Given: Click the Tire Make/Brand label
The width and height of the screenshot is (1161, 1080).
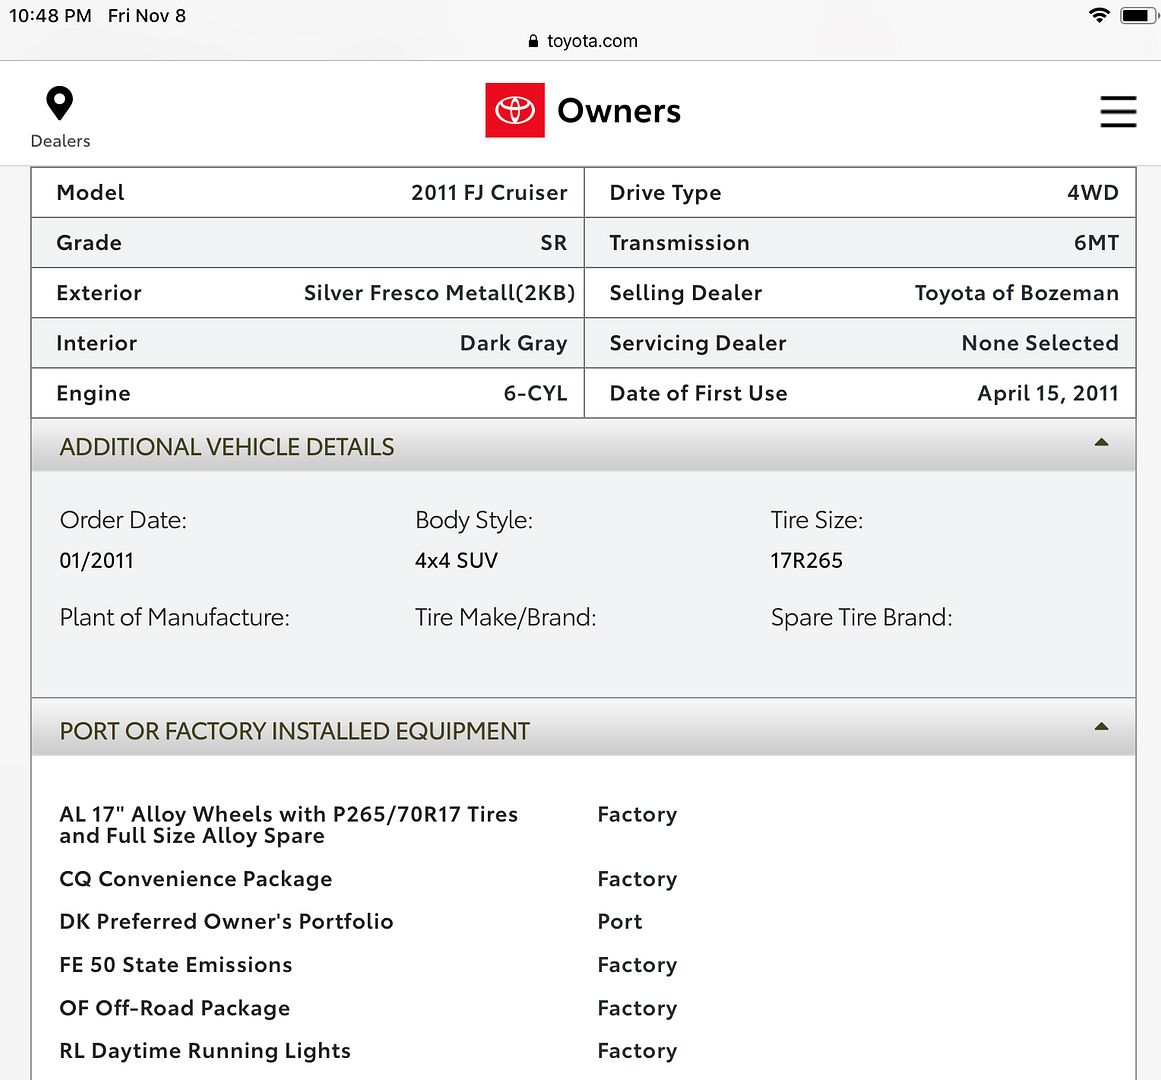Looking at the screenshot, I should click(x=506, y=617).
